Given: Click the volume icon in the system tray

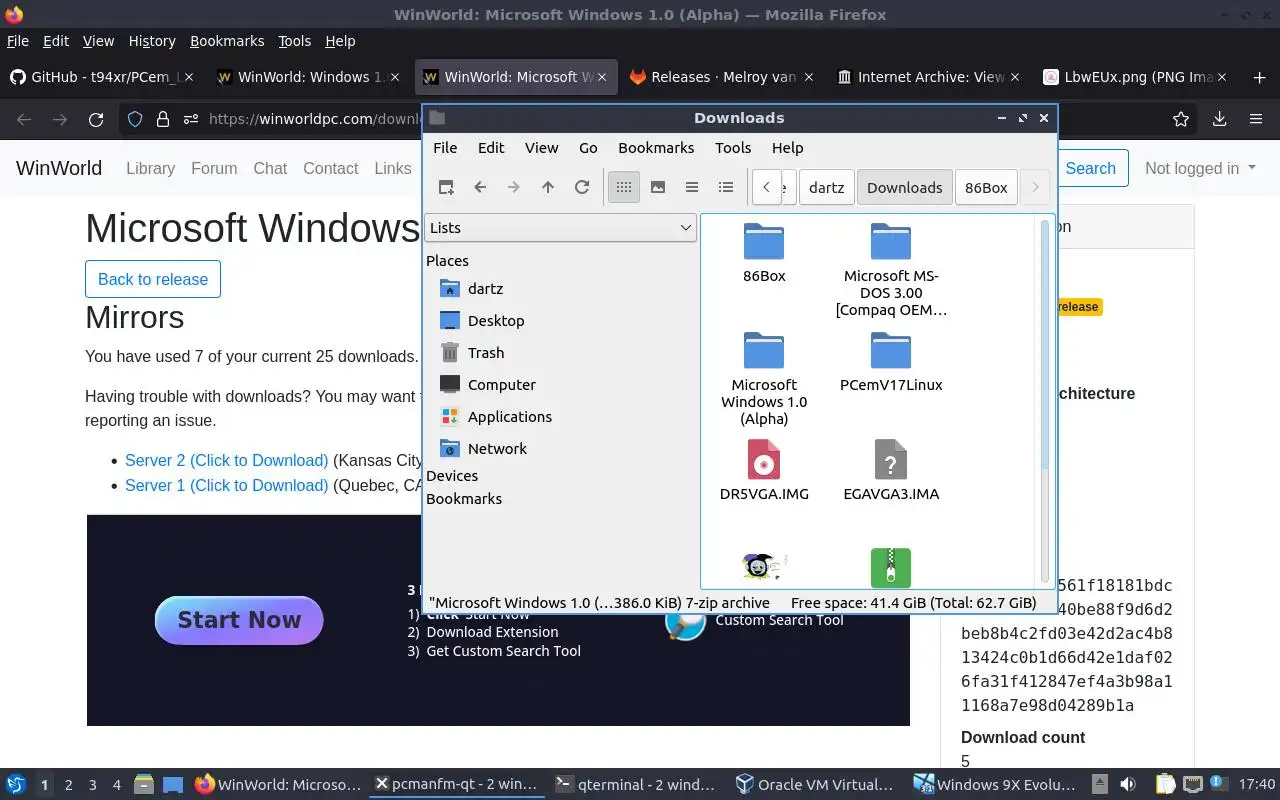Looking at the screenshot, I should [1128, 785].
